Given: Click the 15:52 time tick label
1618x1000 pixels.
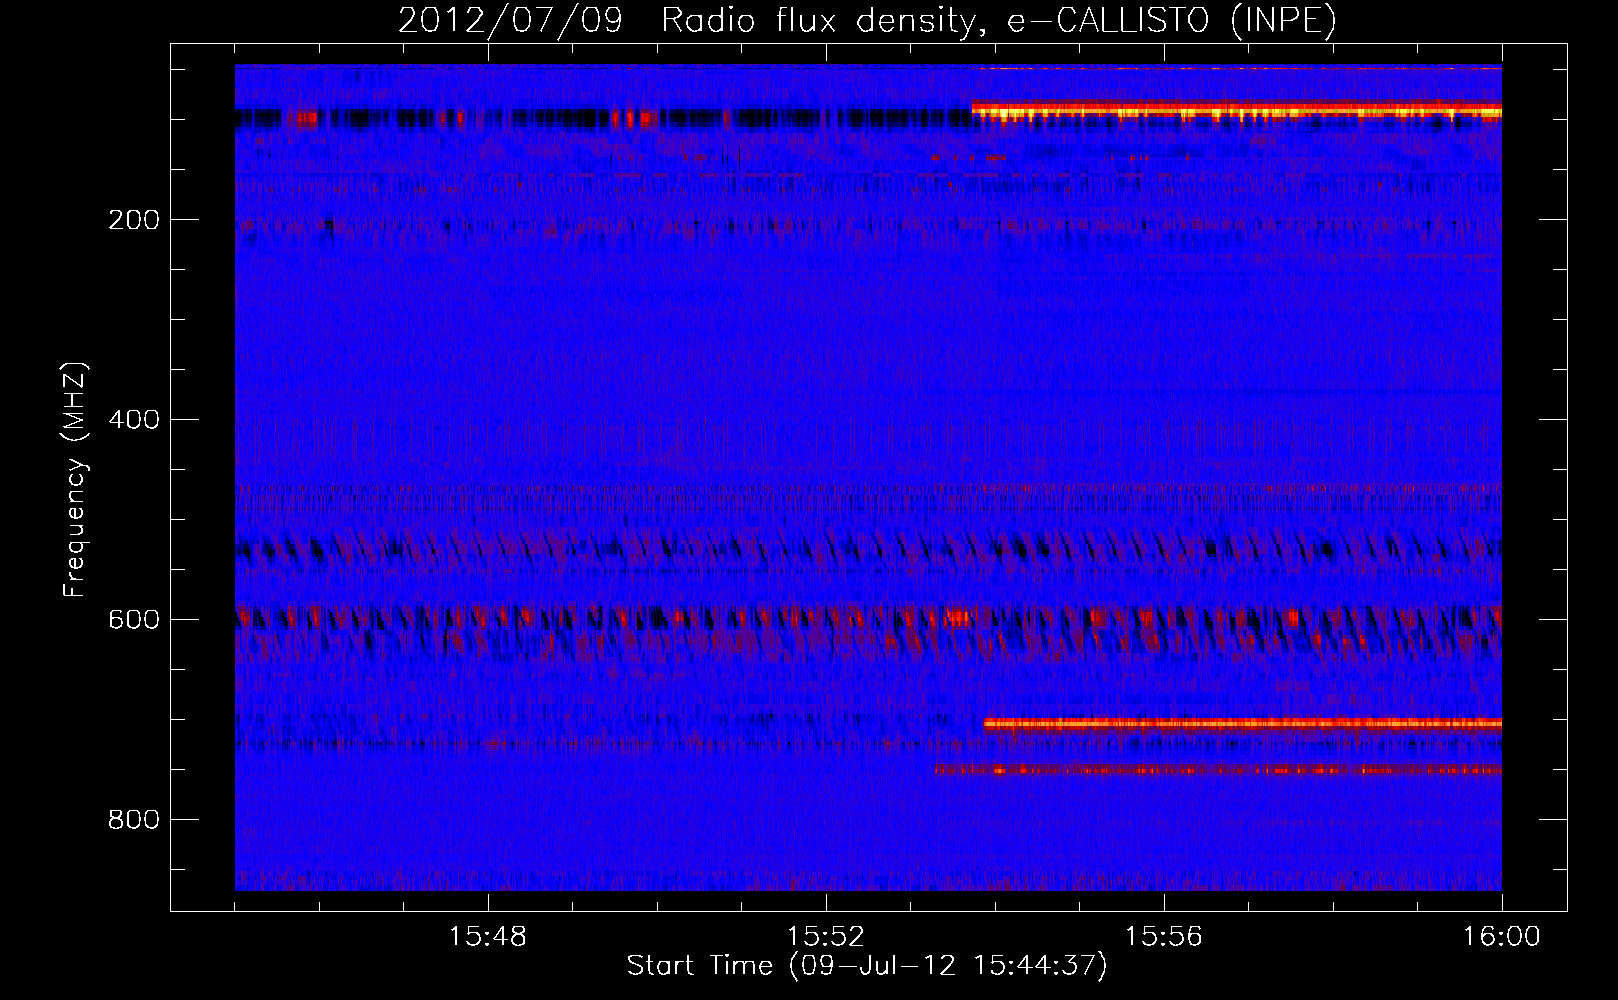Looking at the screenshot, I should click(x=826, y=937).
